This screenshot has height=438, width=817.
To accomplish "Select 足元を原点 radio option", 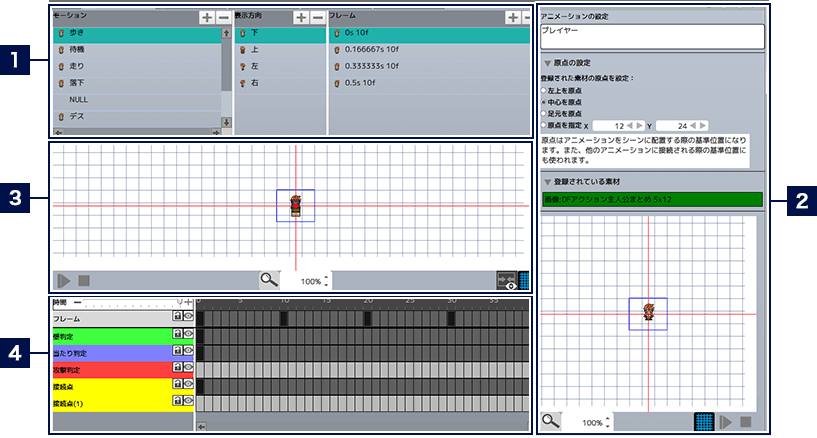I will [x=543, y=113].
